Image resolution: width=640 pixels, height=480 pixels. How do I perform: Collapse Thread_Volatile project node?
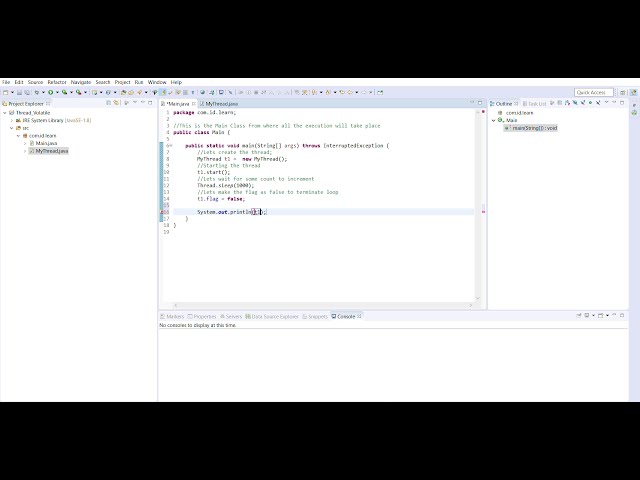pos(5,113)
